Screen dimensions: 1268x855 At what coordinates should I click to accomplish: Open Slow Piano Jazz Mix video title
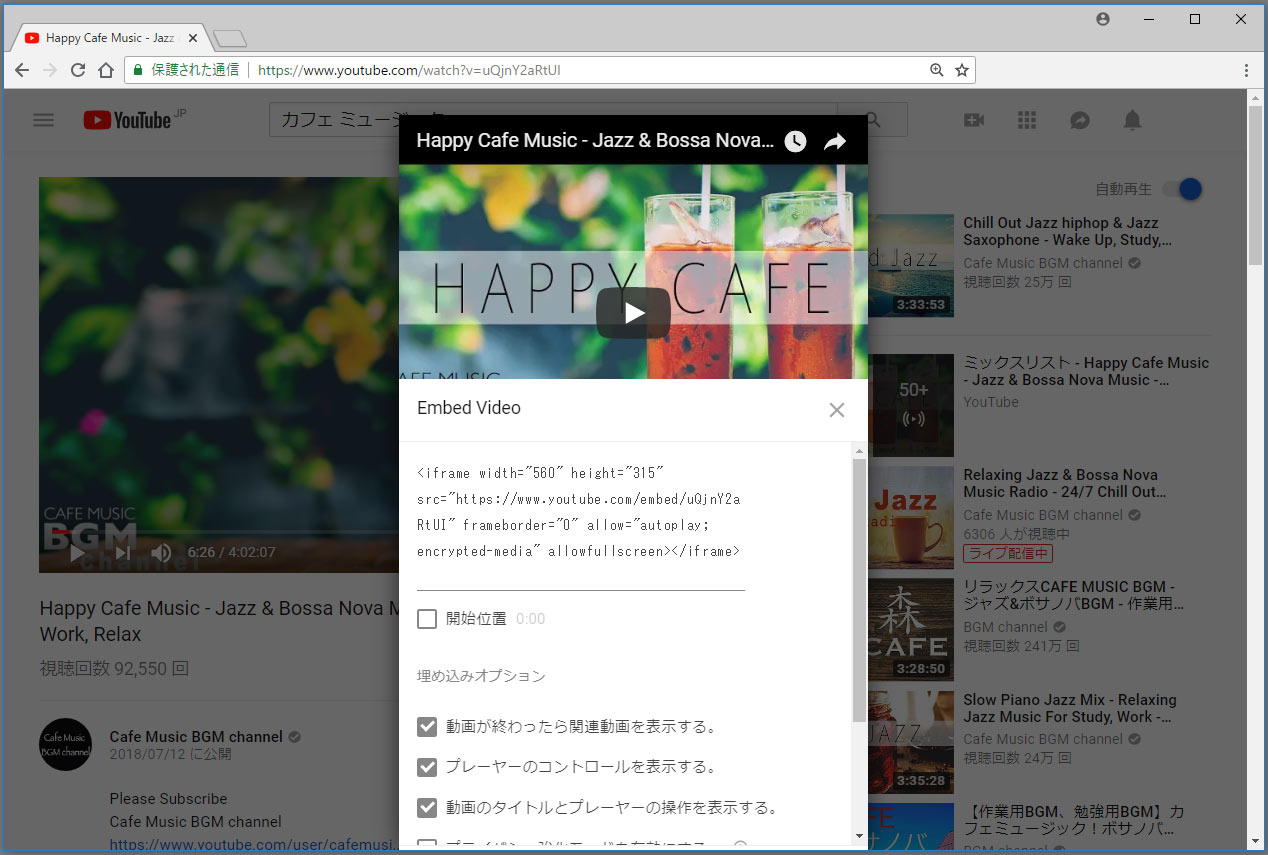1069,708
